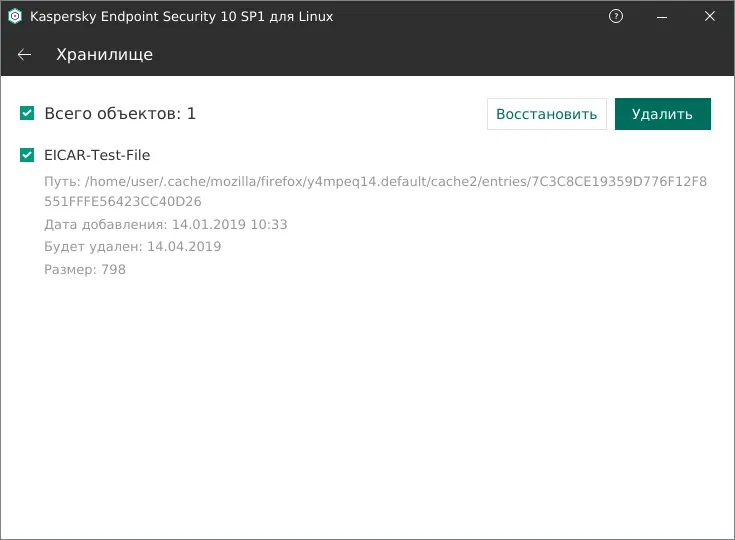Click the green Удалить button
This screenshot has width=735, height=540.
662,114
